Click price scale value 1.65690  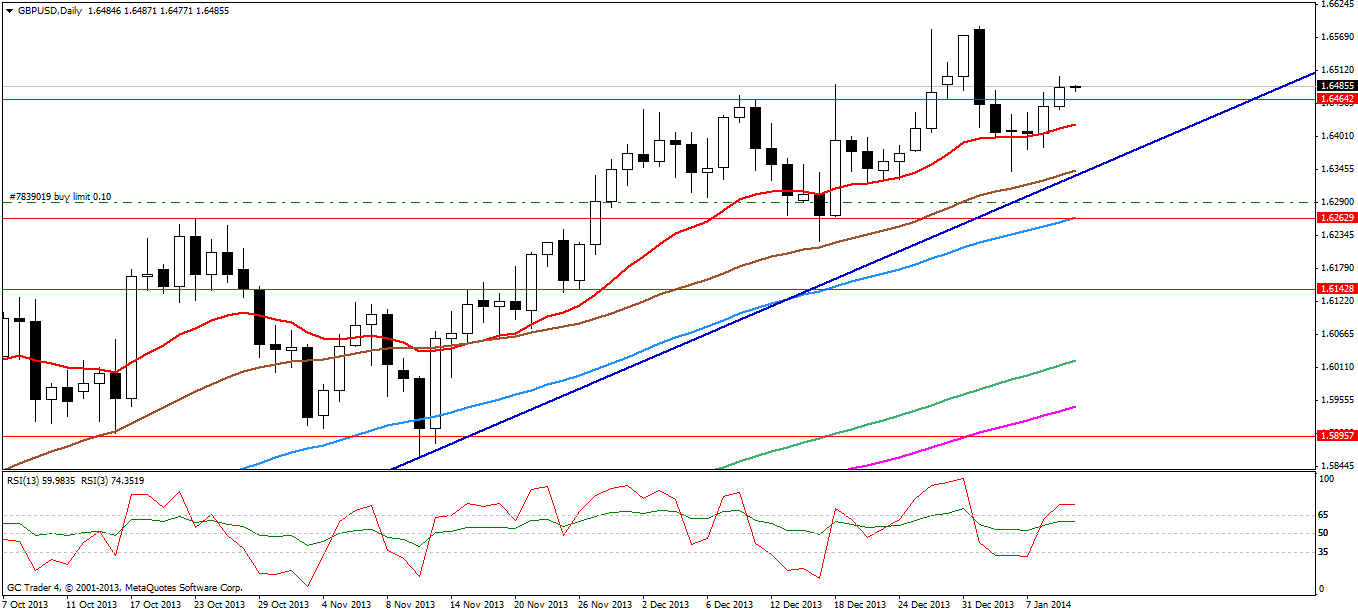tap(1338, 37)
